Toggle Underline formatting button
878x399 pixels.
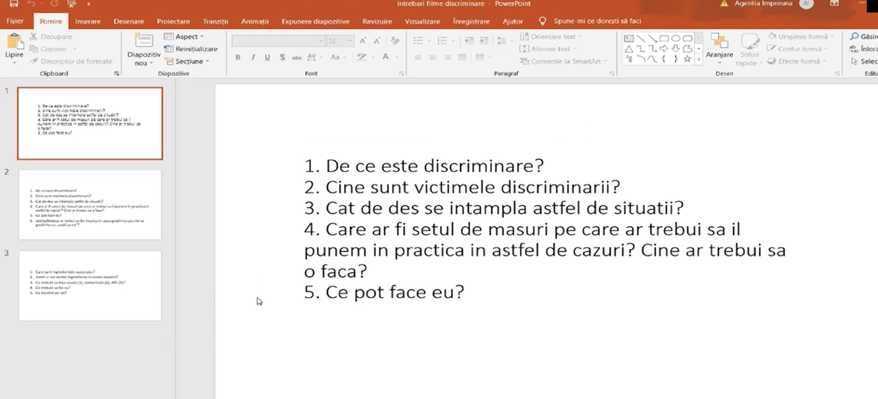point(267,57)
